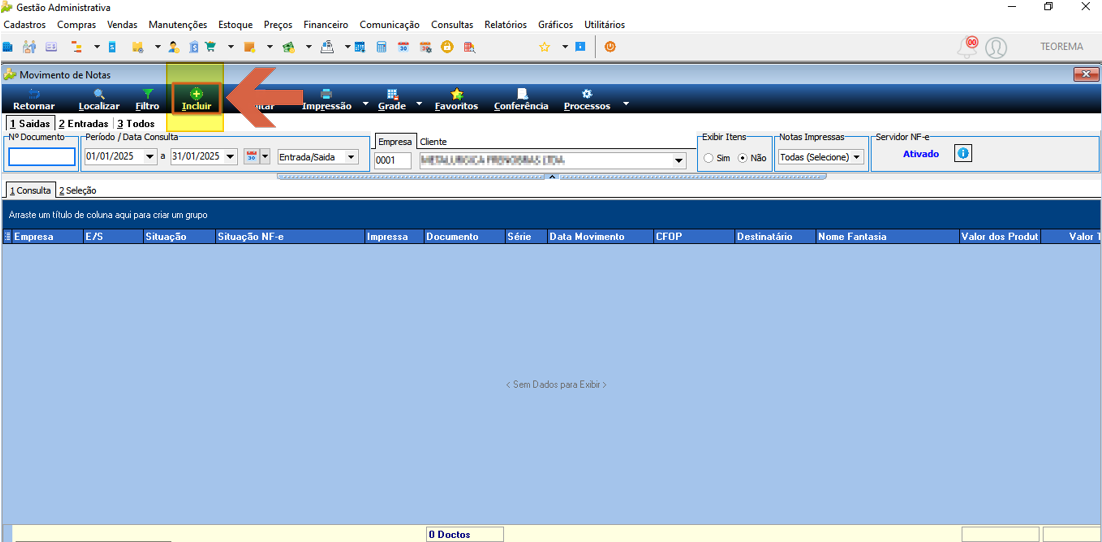The image size is (1102, 542).
Task: Click the Filtro button
Action: (148, 99)
